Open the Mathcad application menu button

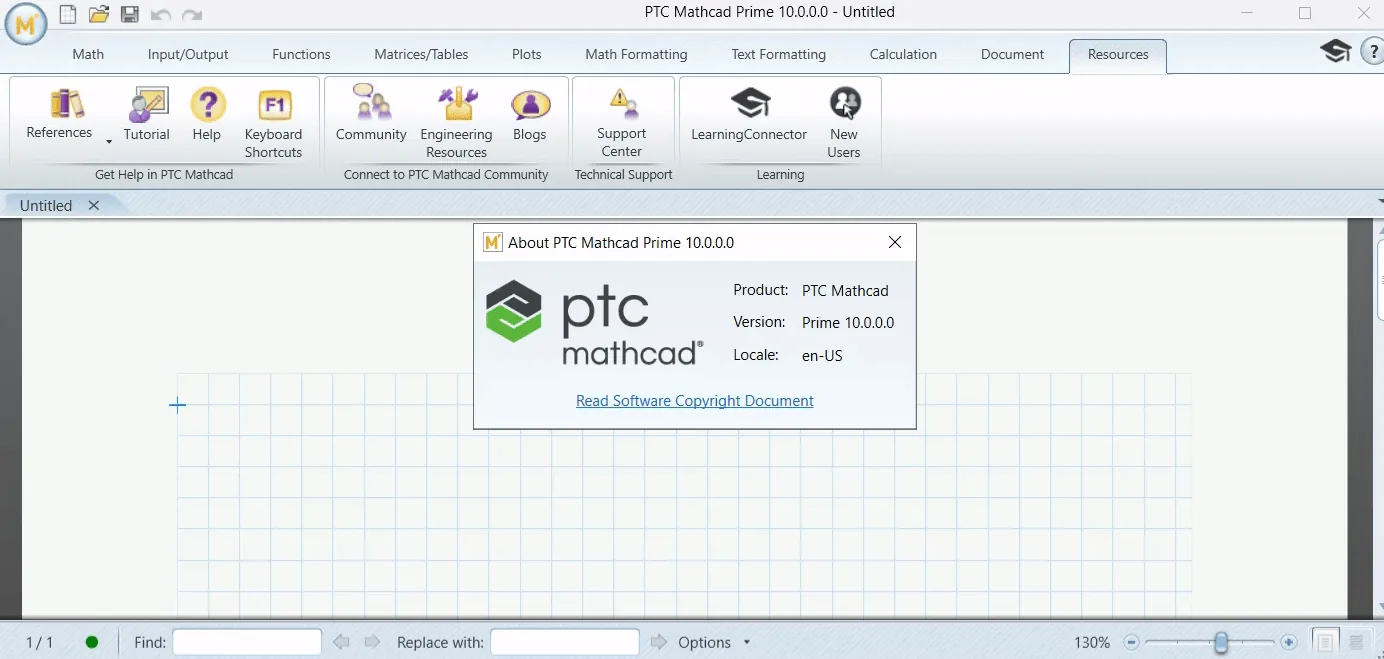click(26, 24)
